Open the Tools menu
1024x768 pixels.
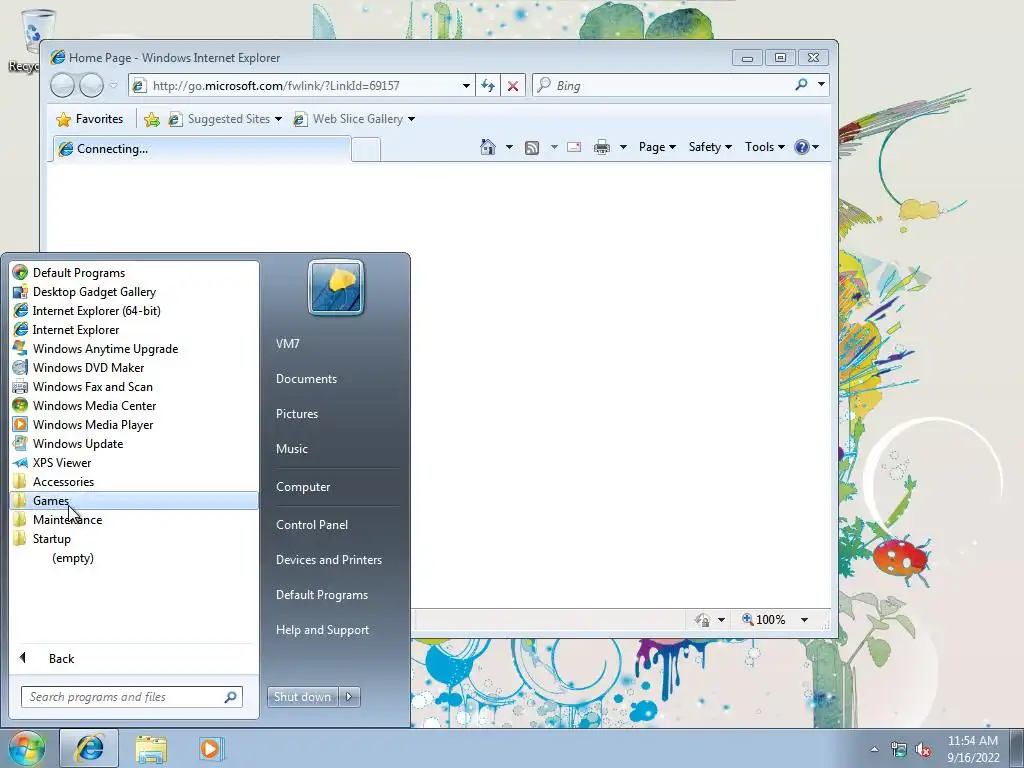[765, 147]
